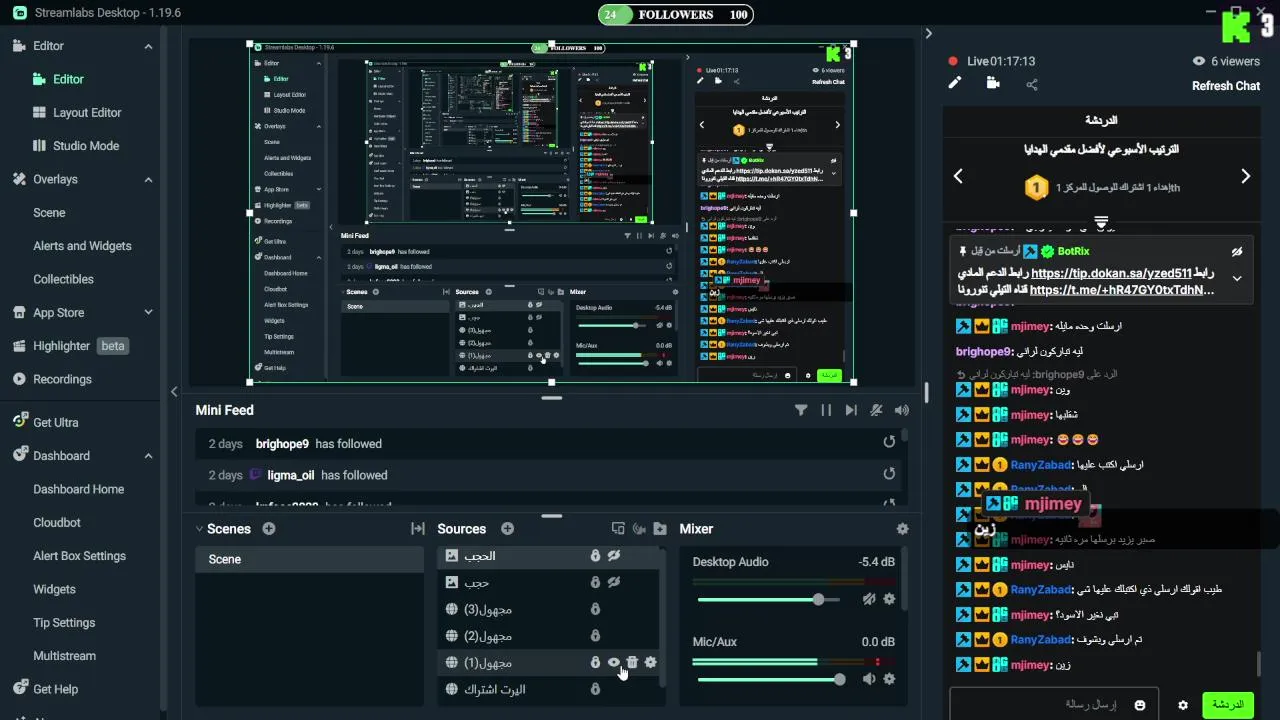Click the share icon under Live timer
1280x720 pixels.
coord(1032,85)
